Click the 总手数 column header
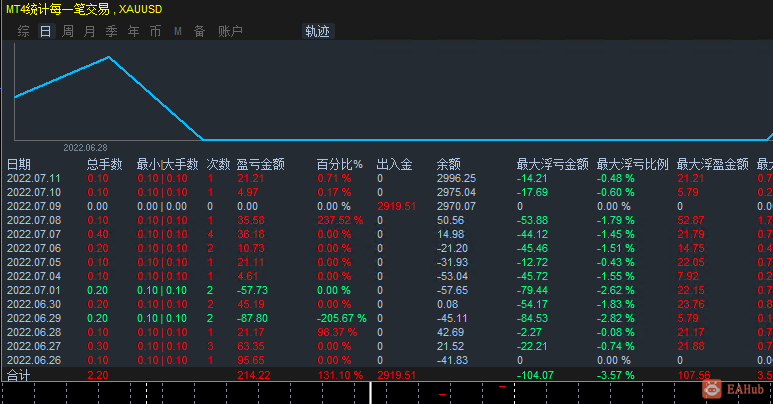Screen dimensions: 773x404 (x=105, y=164)
